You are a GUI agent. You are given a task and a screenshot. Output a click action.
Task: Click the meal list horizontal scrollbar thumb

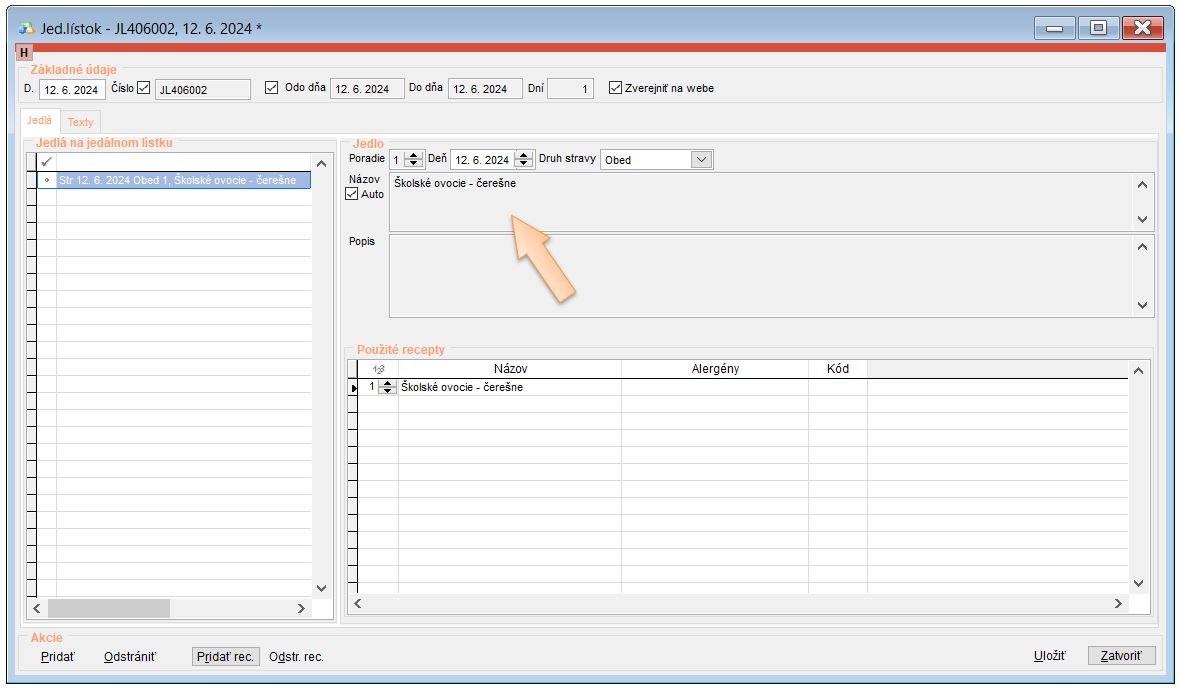[x=108, y=608]
